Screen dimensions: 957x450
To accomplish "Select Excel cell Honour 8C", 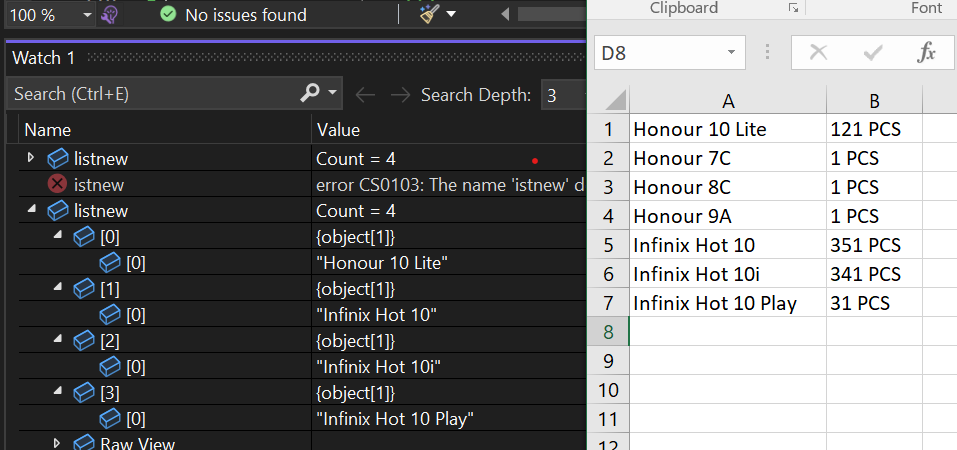I will point(728,187).
